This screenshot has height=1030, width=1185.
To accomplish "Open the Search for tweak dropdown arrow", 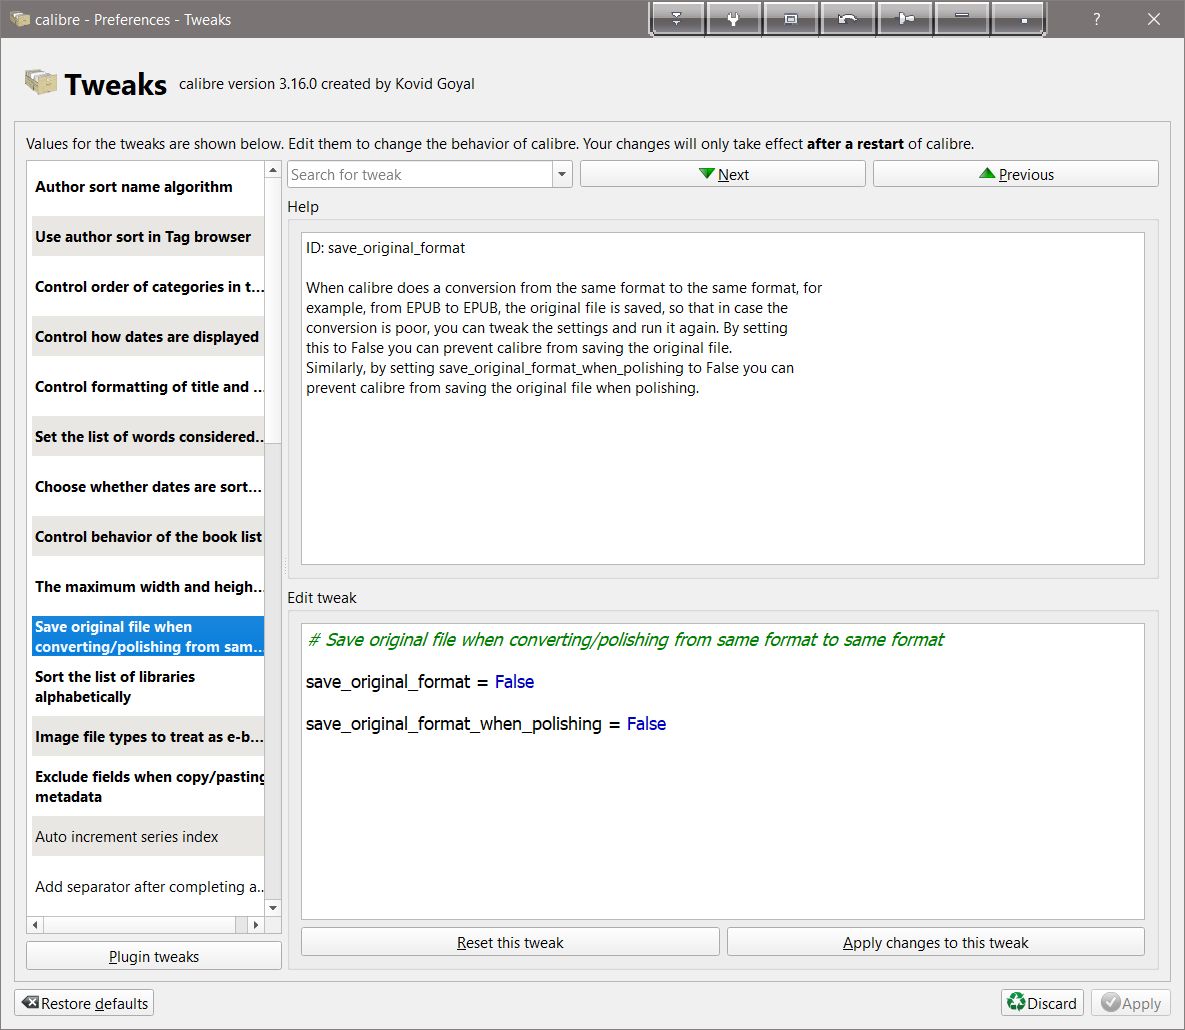I will pyautogui.click(x=562, y=175).
